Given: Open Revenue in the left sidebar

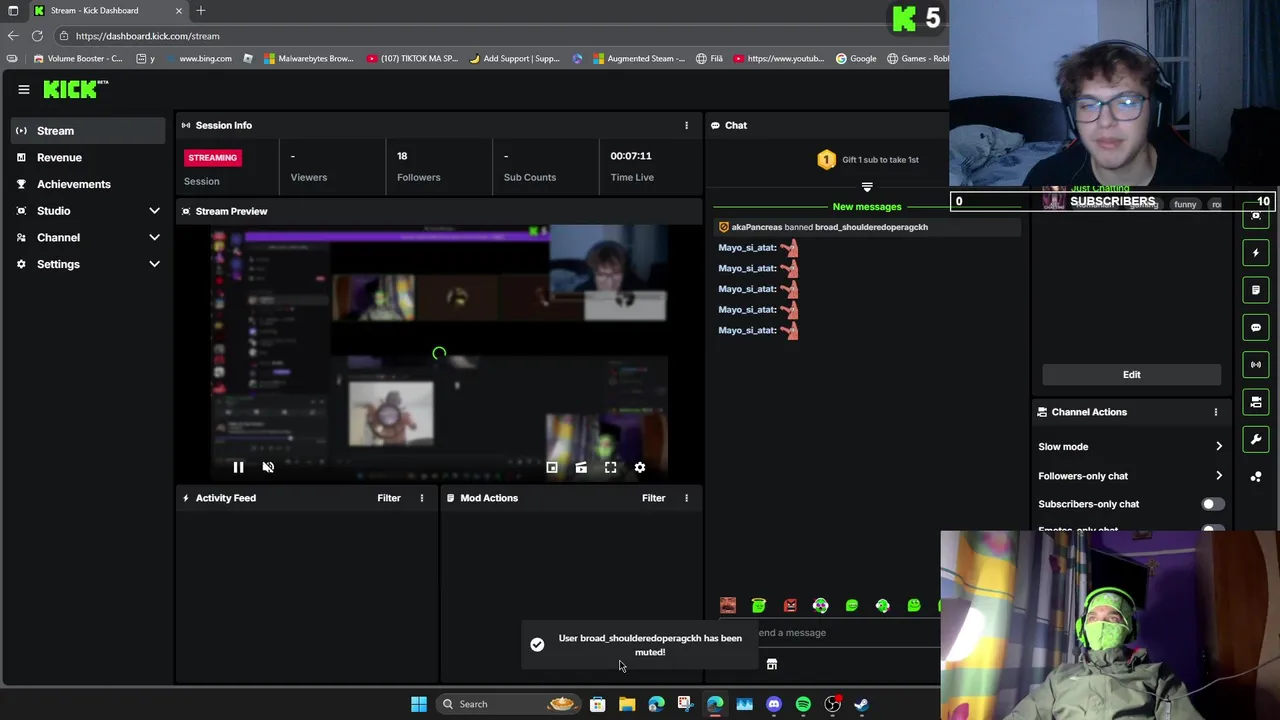Looking at the screenshot, I should coord(88,157).
